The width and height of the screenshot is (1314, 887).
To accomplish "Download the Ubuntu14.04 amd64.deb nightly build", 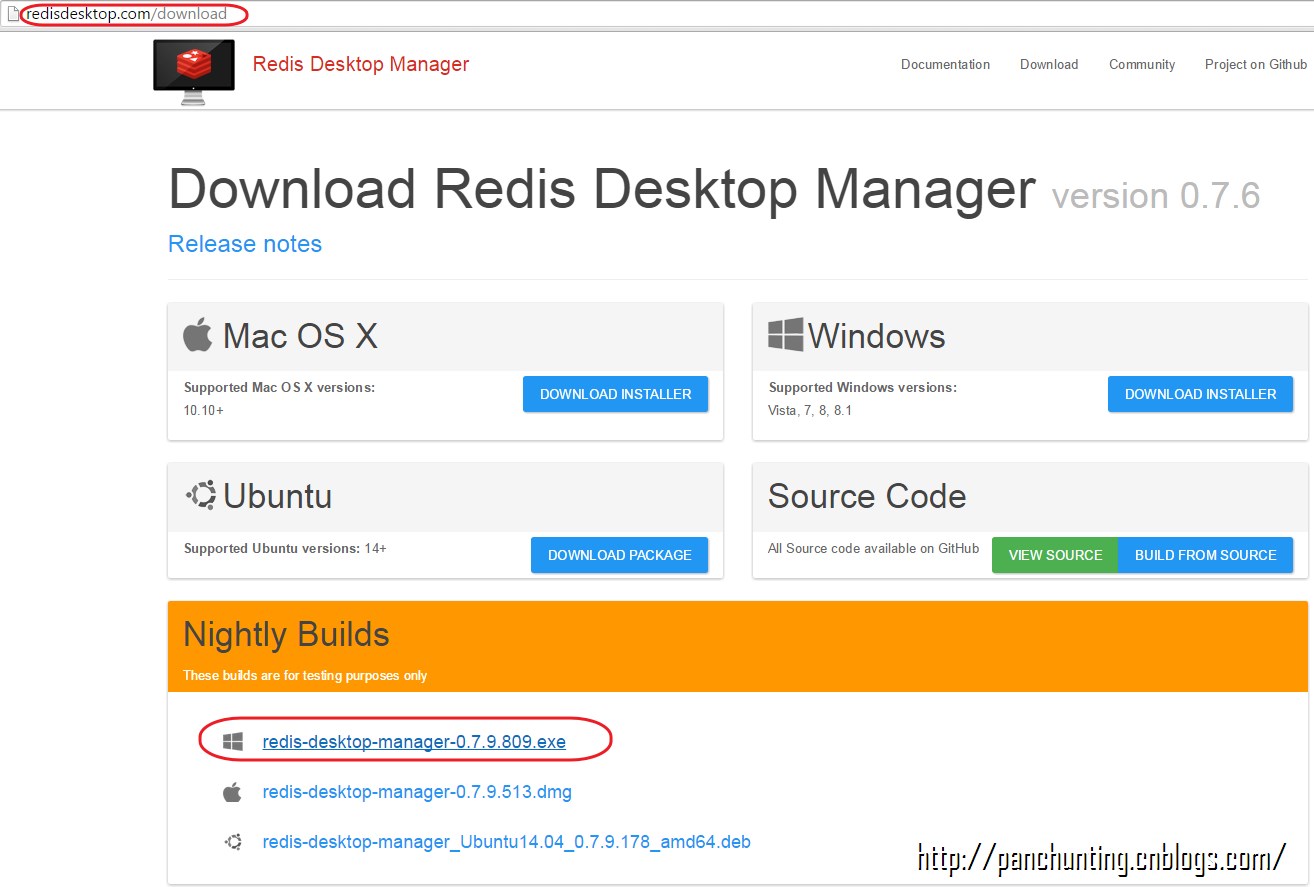I will coord(506,842).
